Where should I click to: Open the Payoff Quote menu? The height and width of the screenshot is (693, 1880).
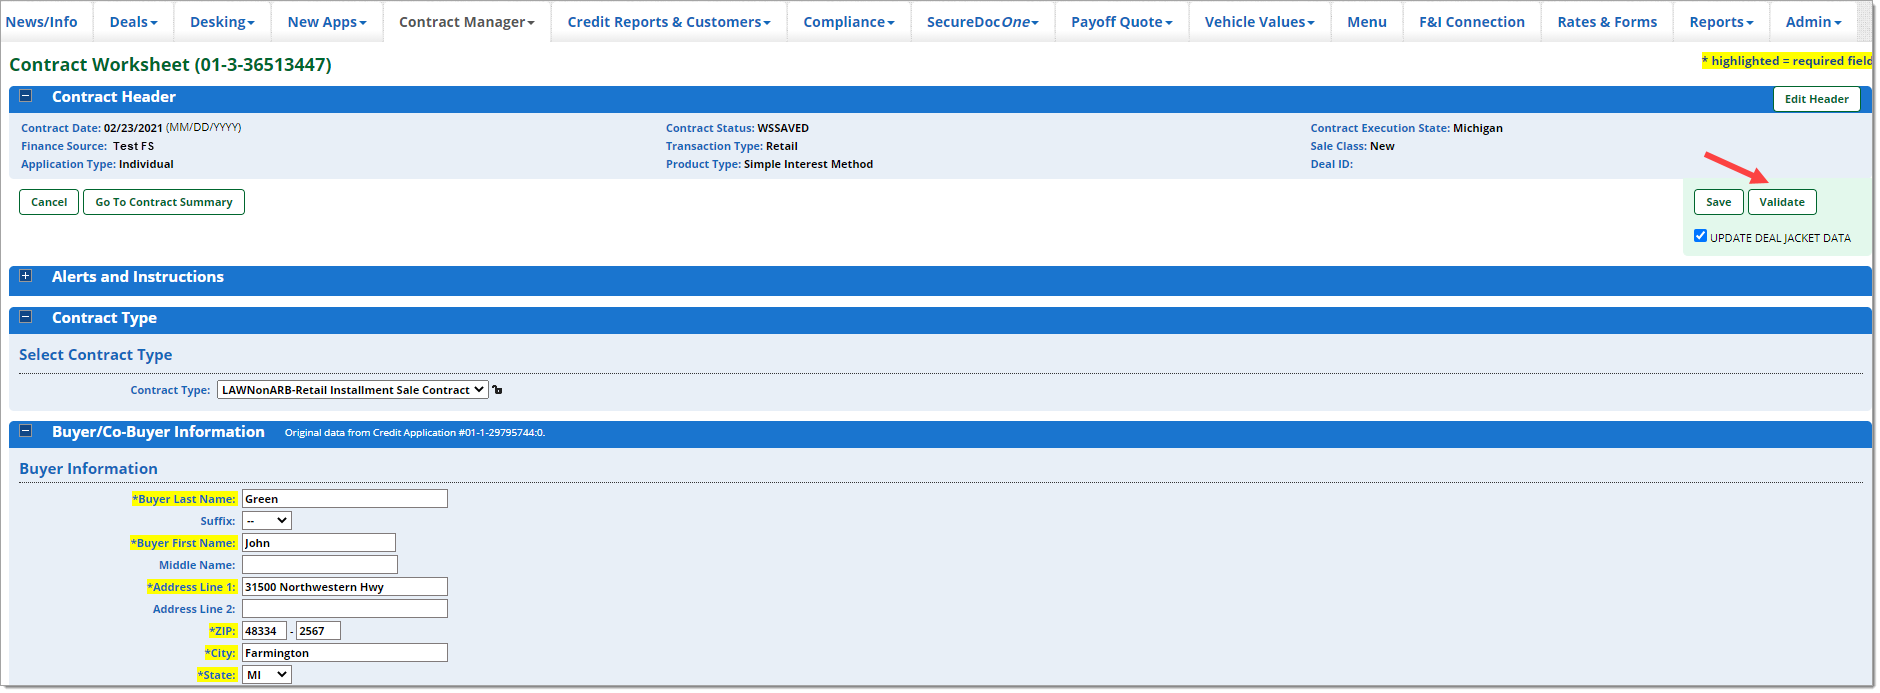tap(1122, 22)
